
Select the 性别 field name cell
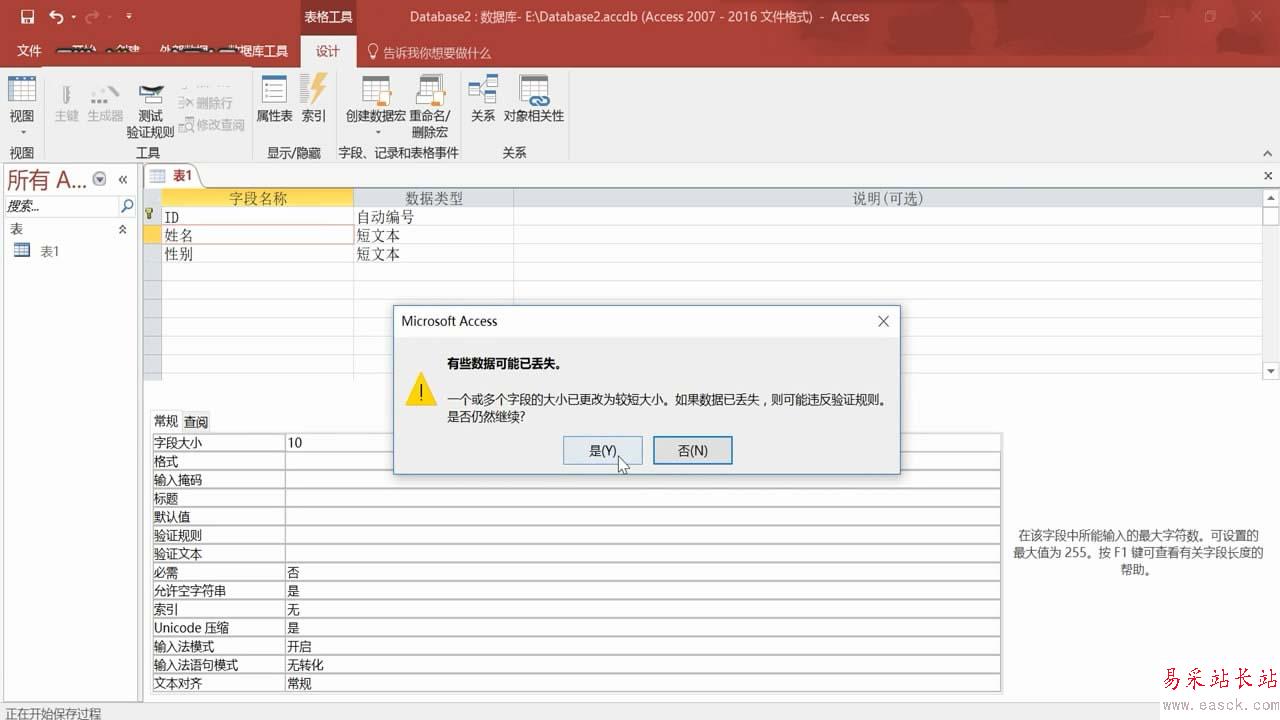258,254
